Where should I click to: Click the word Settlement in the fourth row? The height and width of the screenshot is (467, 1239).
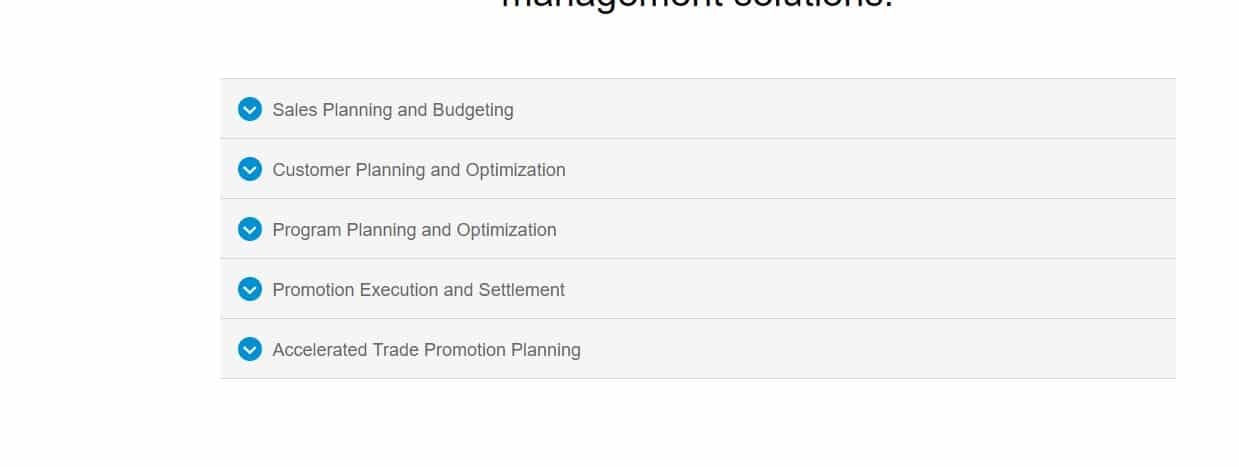[521, 290]
